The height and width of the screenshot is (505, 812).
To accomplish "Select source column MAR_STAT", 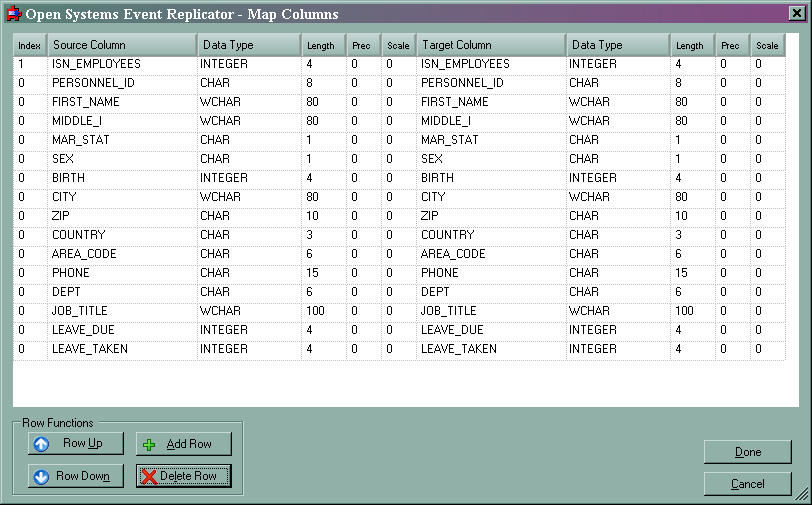I will (122, 140).
